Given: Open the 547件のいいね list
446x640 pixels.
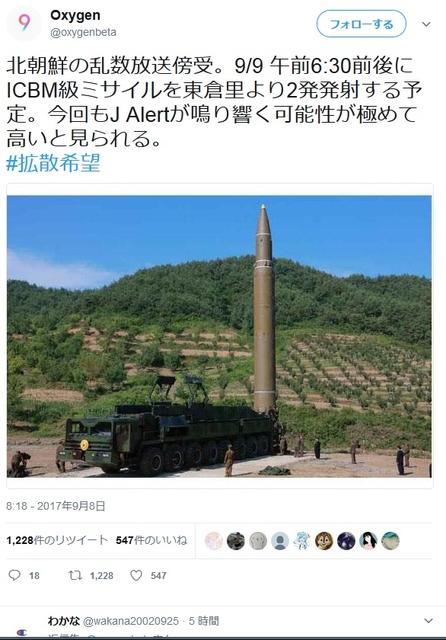Looking at the screenshot, I should (151, 540).
